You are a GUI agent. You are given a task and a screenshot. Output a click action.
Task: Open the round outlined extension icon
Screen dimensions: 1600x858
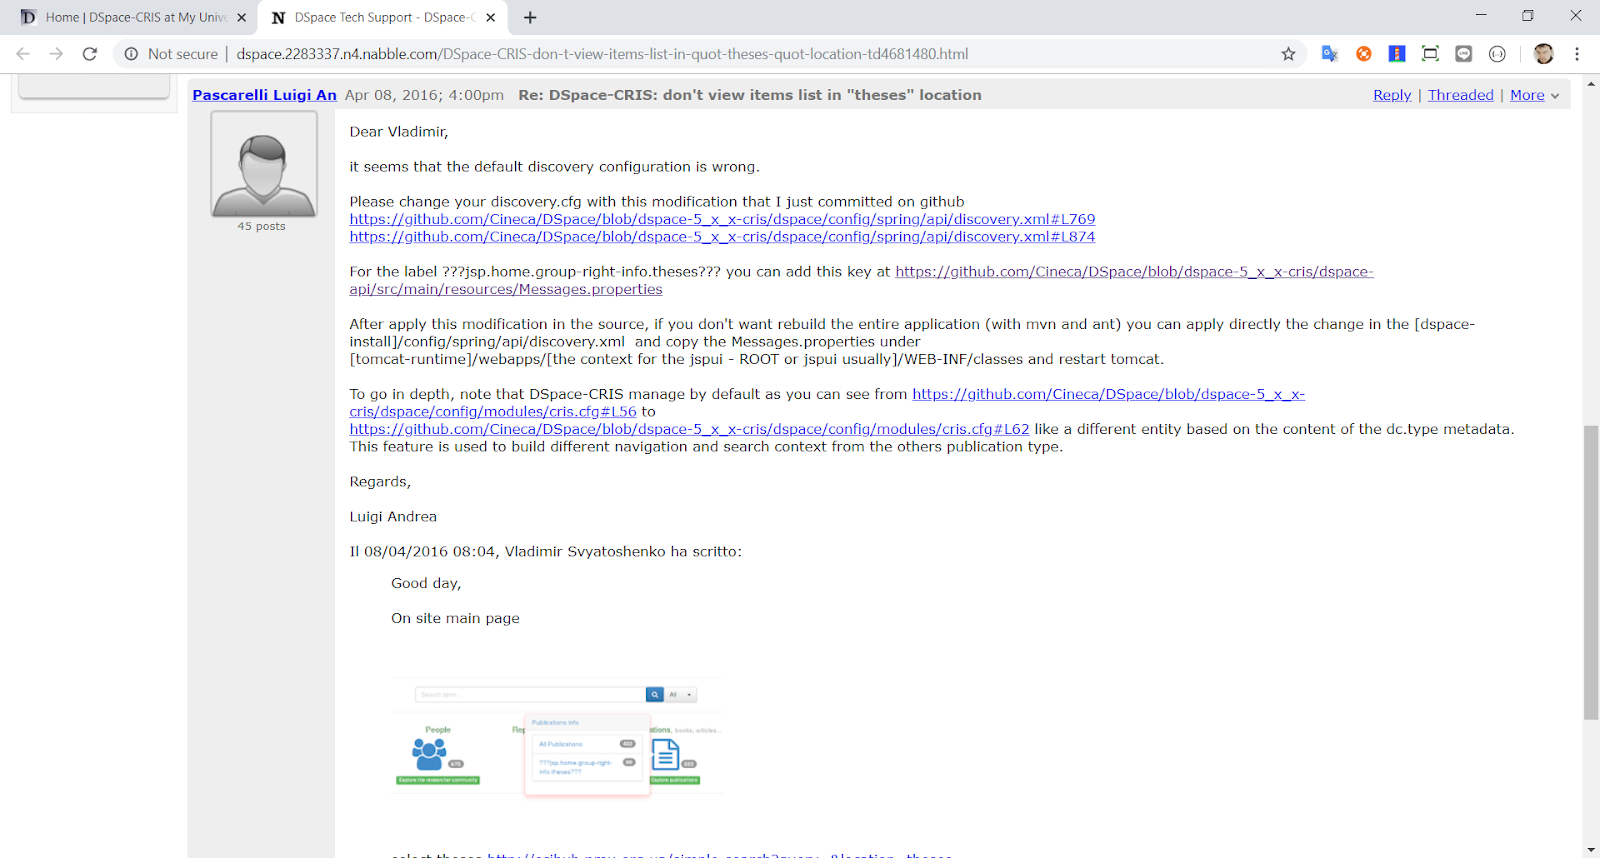(1497, 54)
